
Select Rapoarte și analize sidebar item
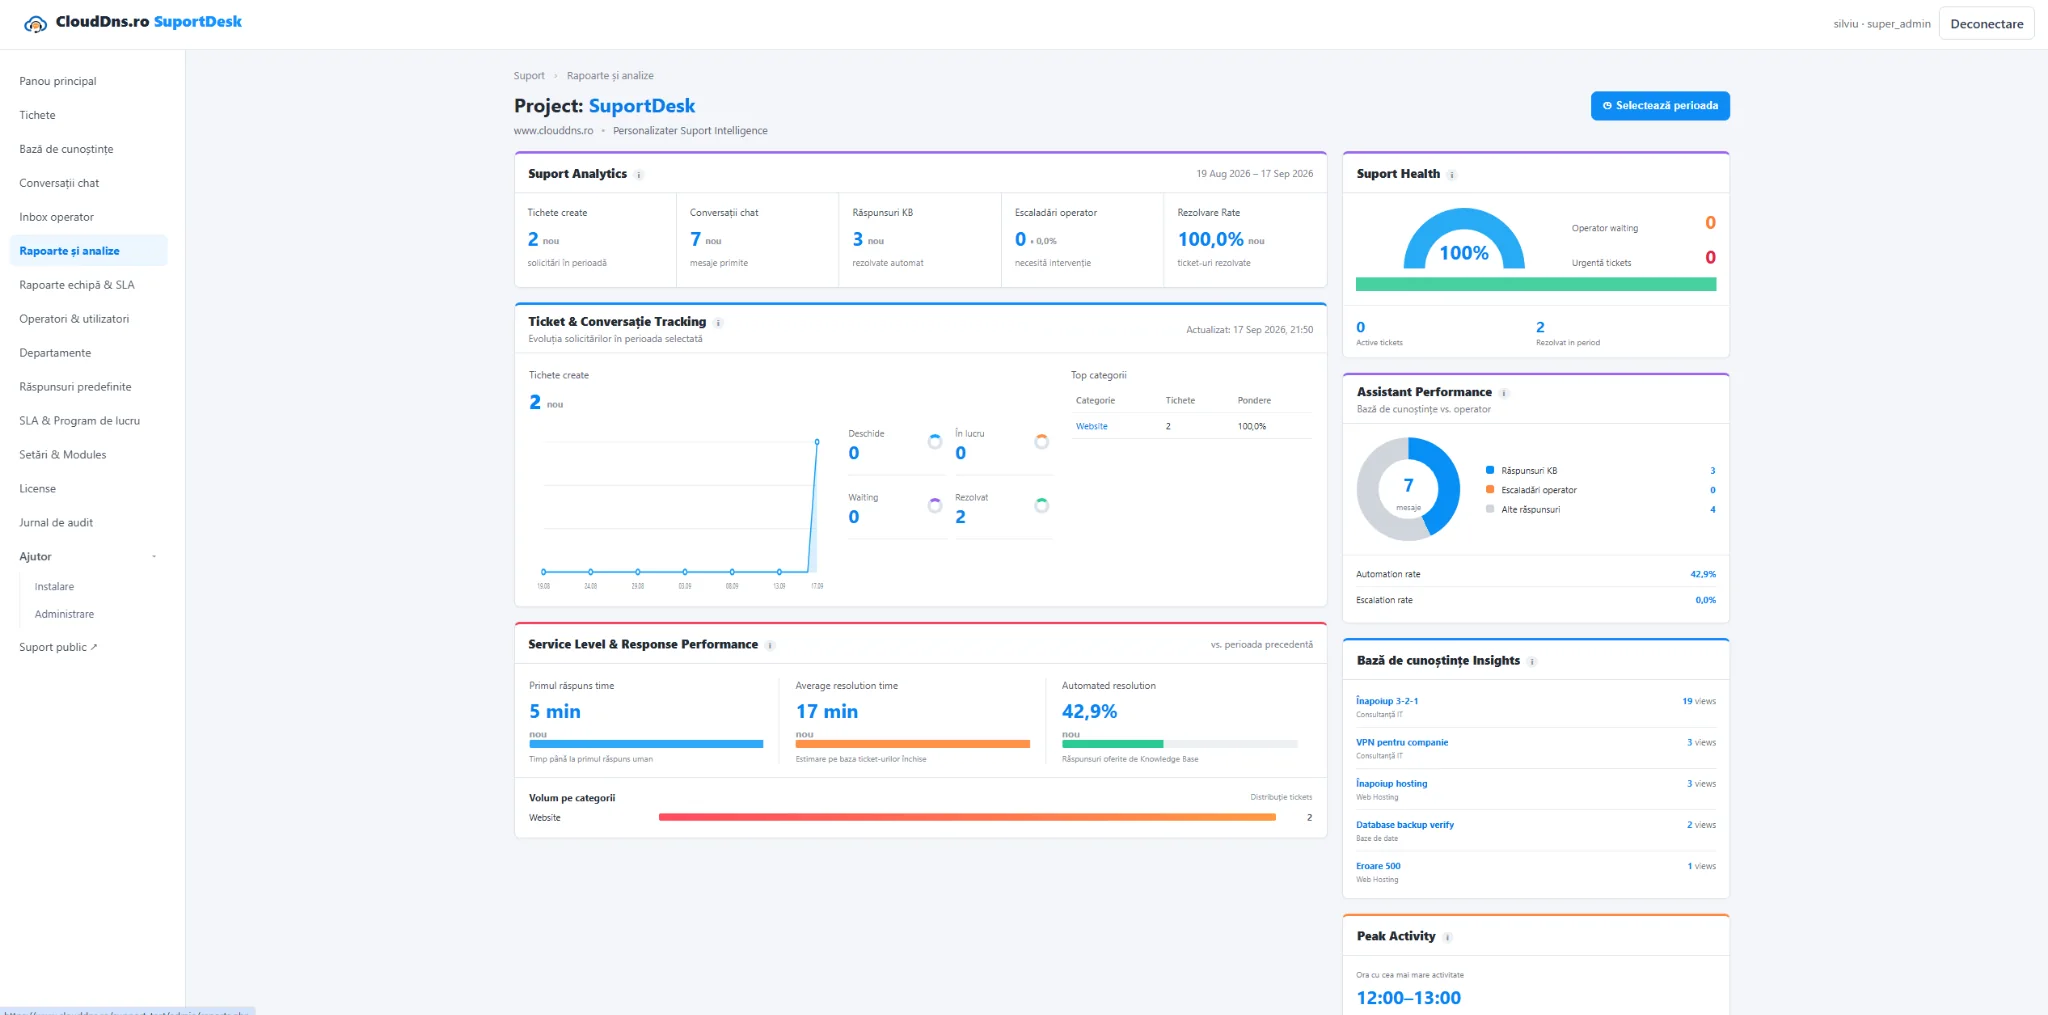click(89, 251)
